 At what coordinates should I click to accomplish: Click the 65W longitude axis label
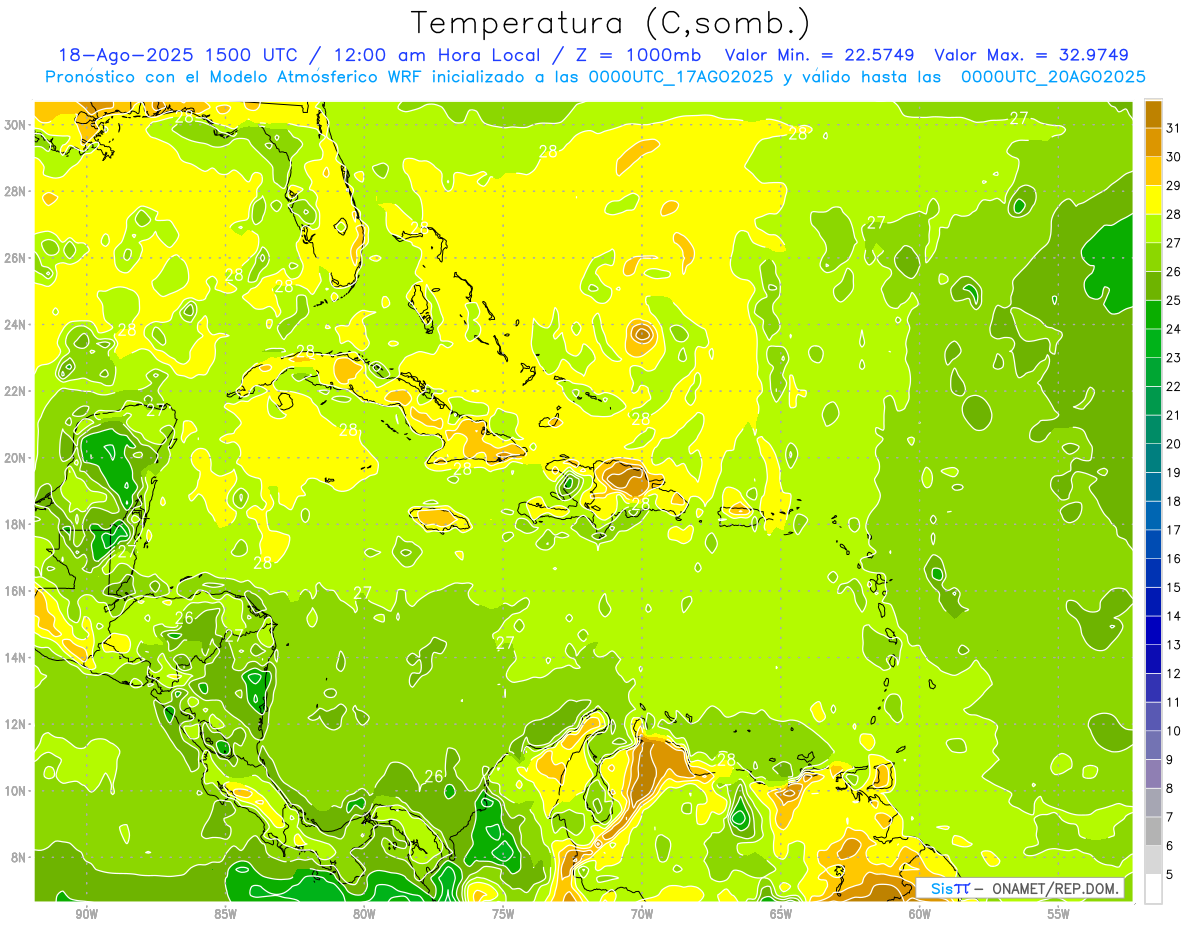click(x=781, y=914)
